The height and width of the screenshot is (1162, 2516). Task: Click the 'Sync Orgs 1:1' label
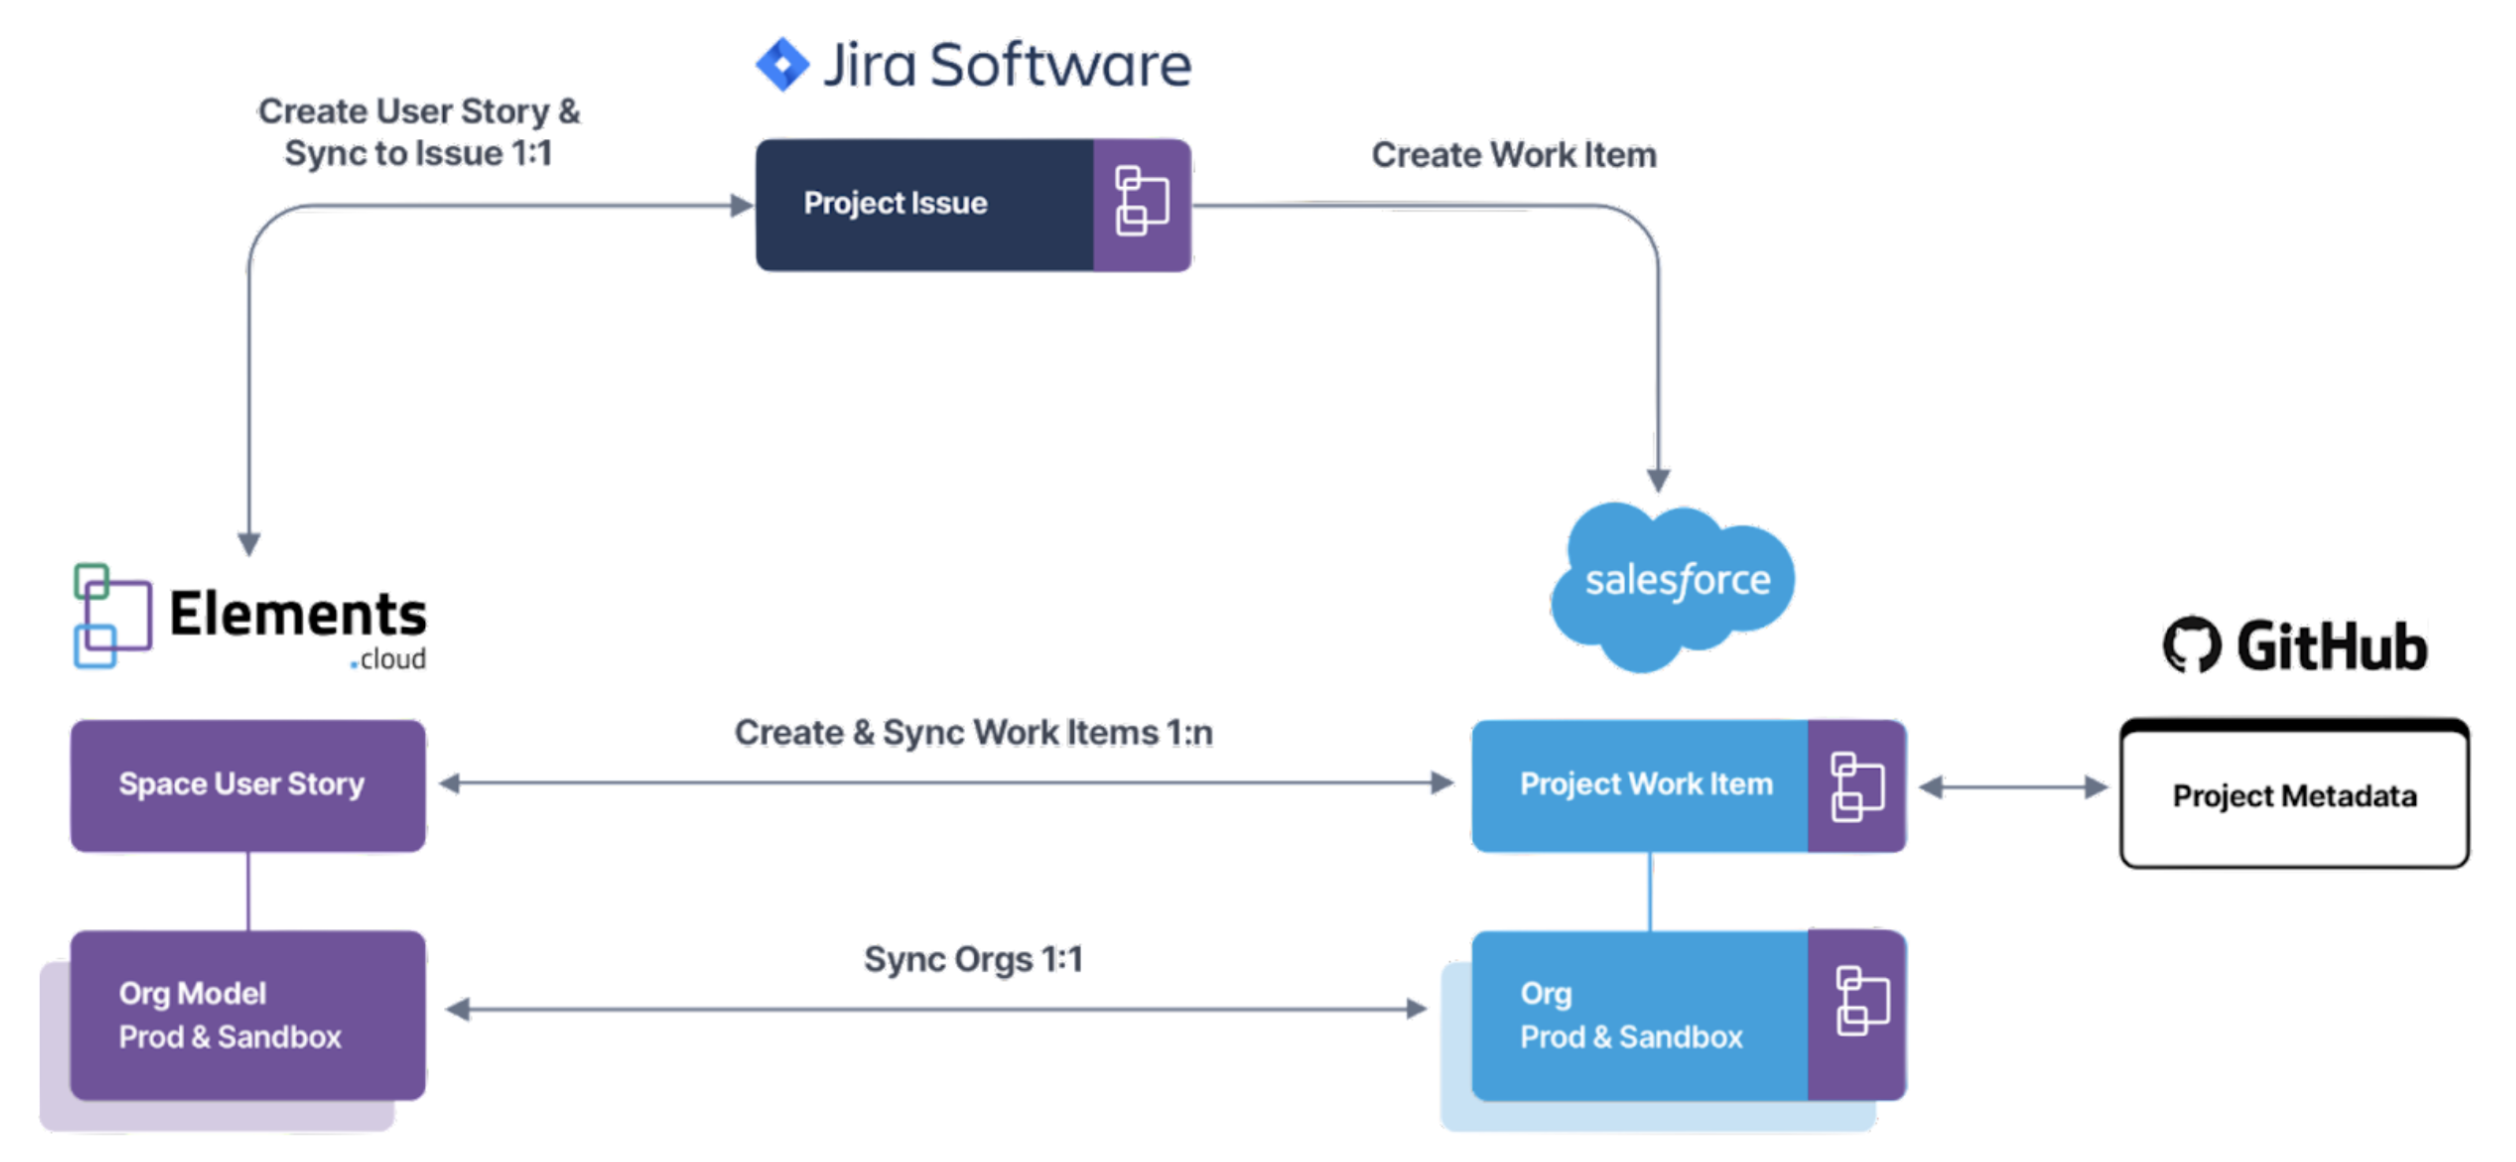pos(974,960)
